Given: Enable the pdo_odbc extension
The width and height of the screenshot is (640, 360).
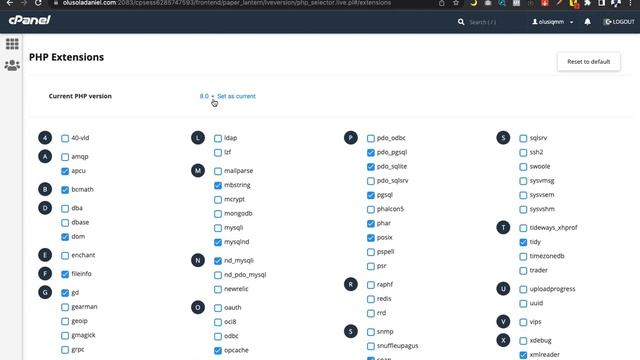Looking at the screenshot, I should pyautogui.click(x=371, y=138).
